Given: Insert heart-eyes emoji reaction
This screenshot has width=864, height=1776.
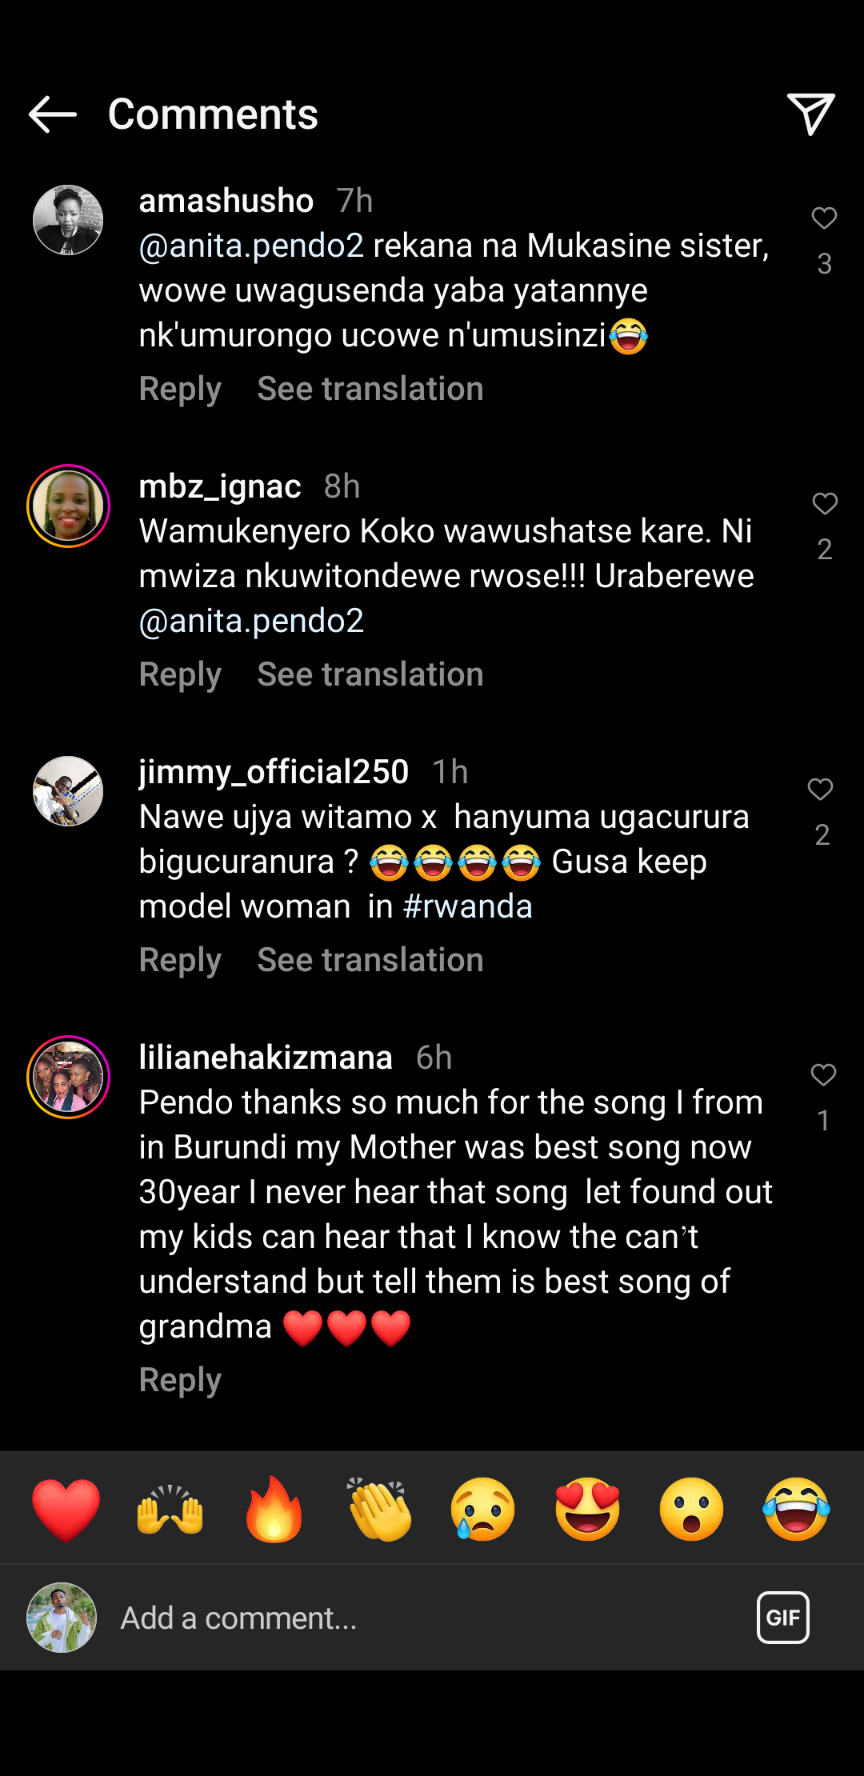Looking at the screenshot, I should (x=588, y=1509).
